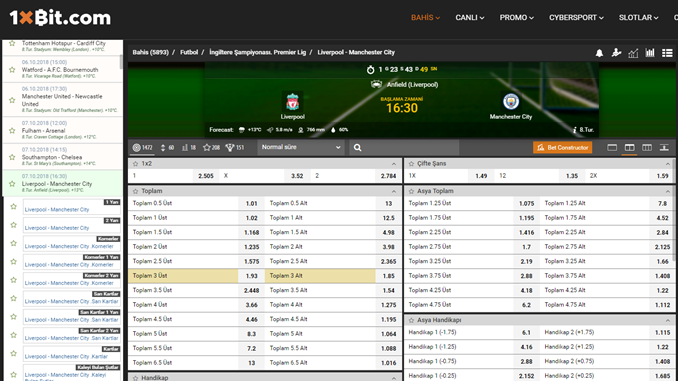Toggle favorite star for 1x2 market
The height and width of the screenshot is (381, 678).
tap(135, 163)
